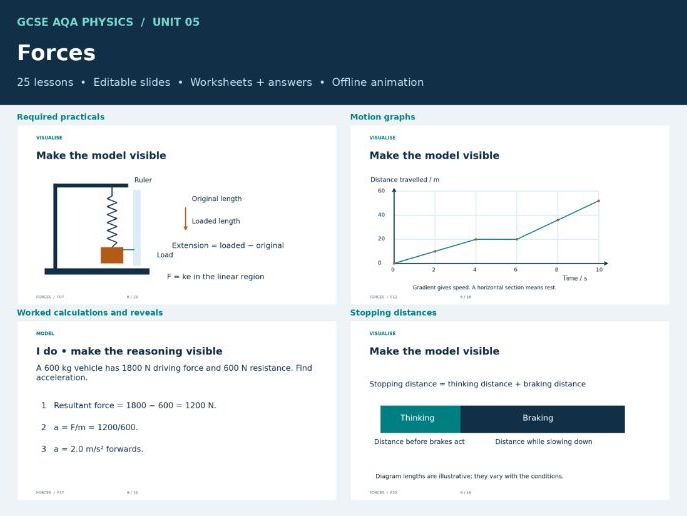
Task: Open the worked acceleration calculation slide thumbnail
Action: [x=177, y=411]
